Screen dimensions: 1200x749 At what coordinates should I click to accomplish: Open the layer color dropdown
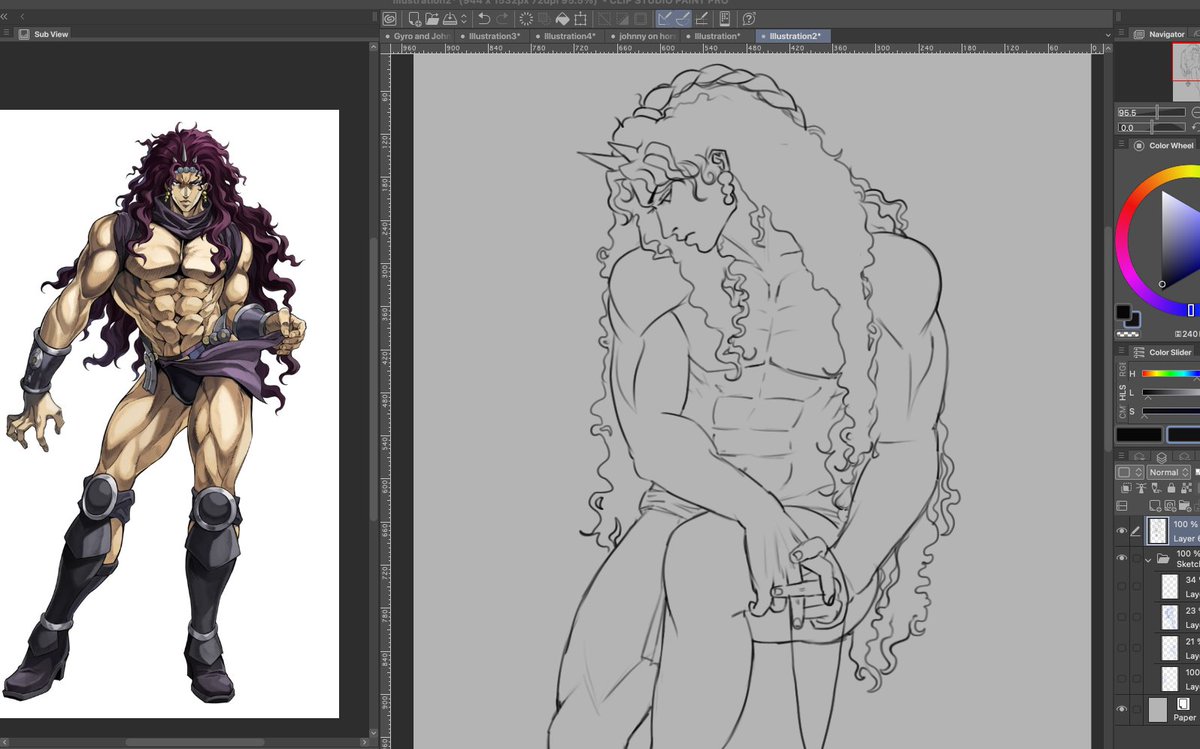(1130, 472)
